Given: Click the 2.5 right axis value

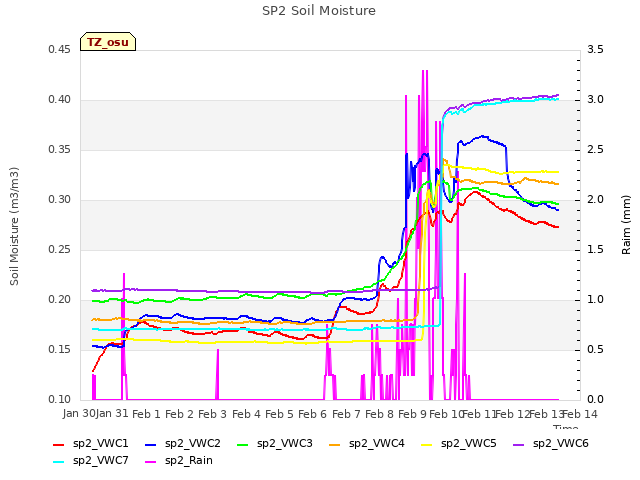Looking at the screenshot, I should coord(595,150).
